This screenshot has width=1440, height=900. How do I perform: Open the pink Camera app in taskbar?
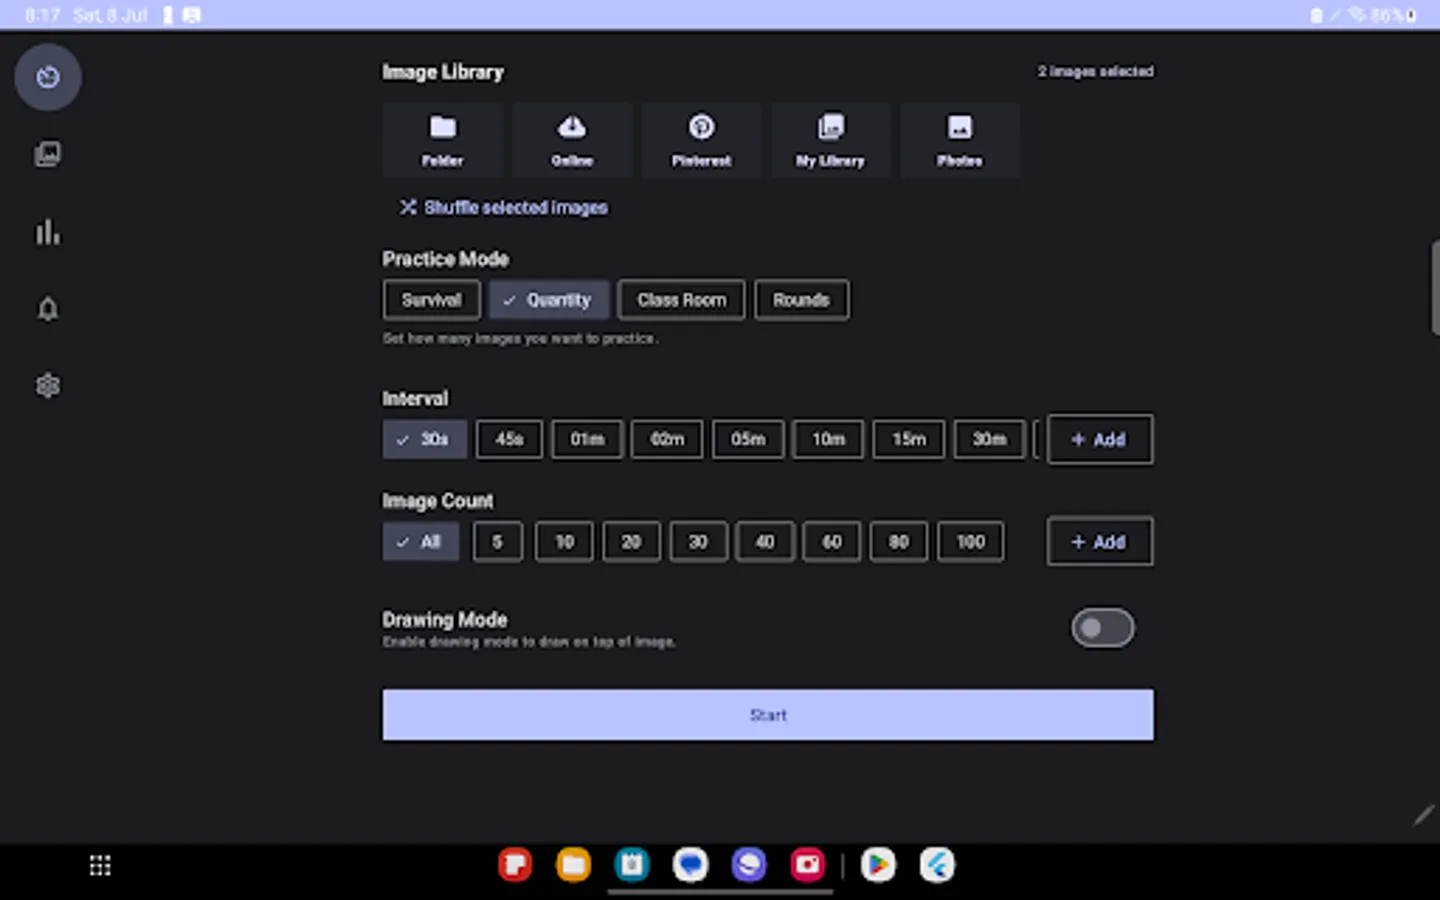pos(807,865)
